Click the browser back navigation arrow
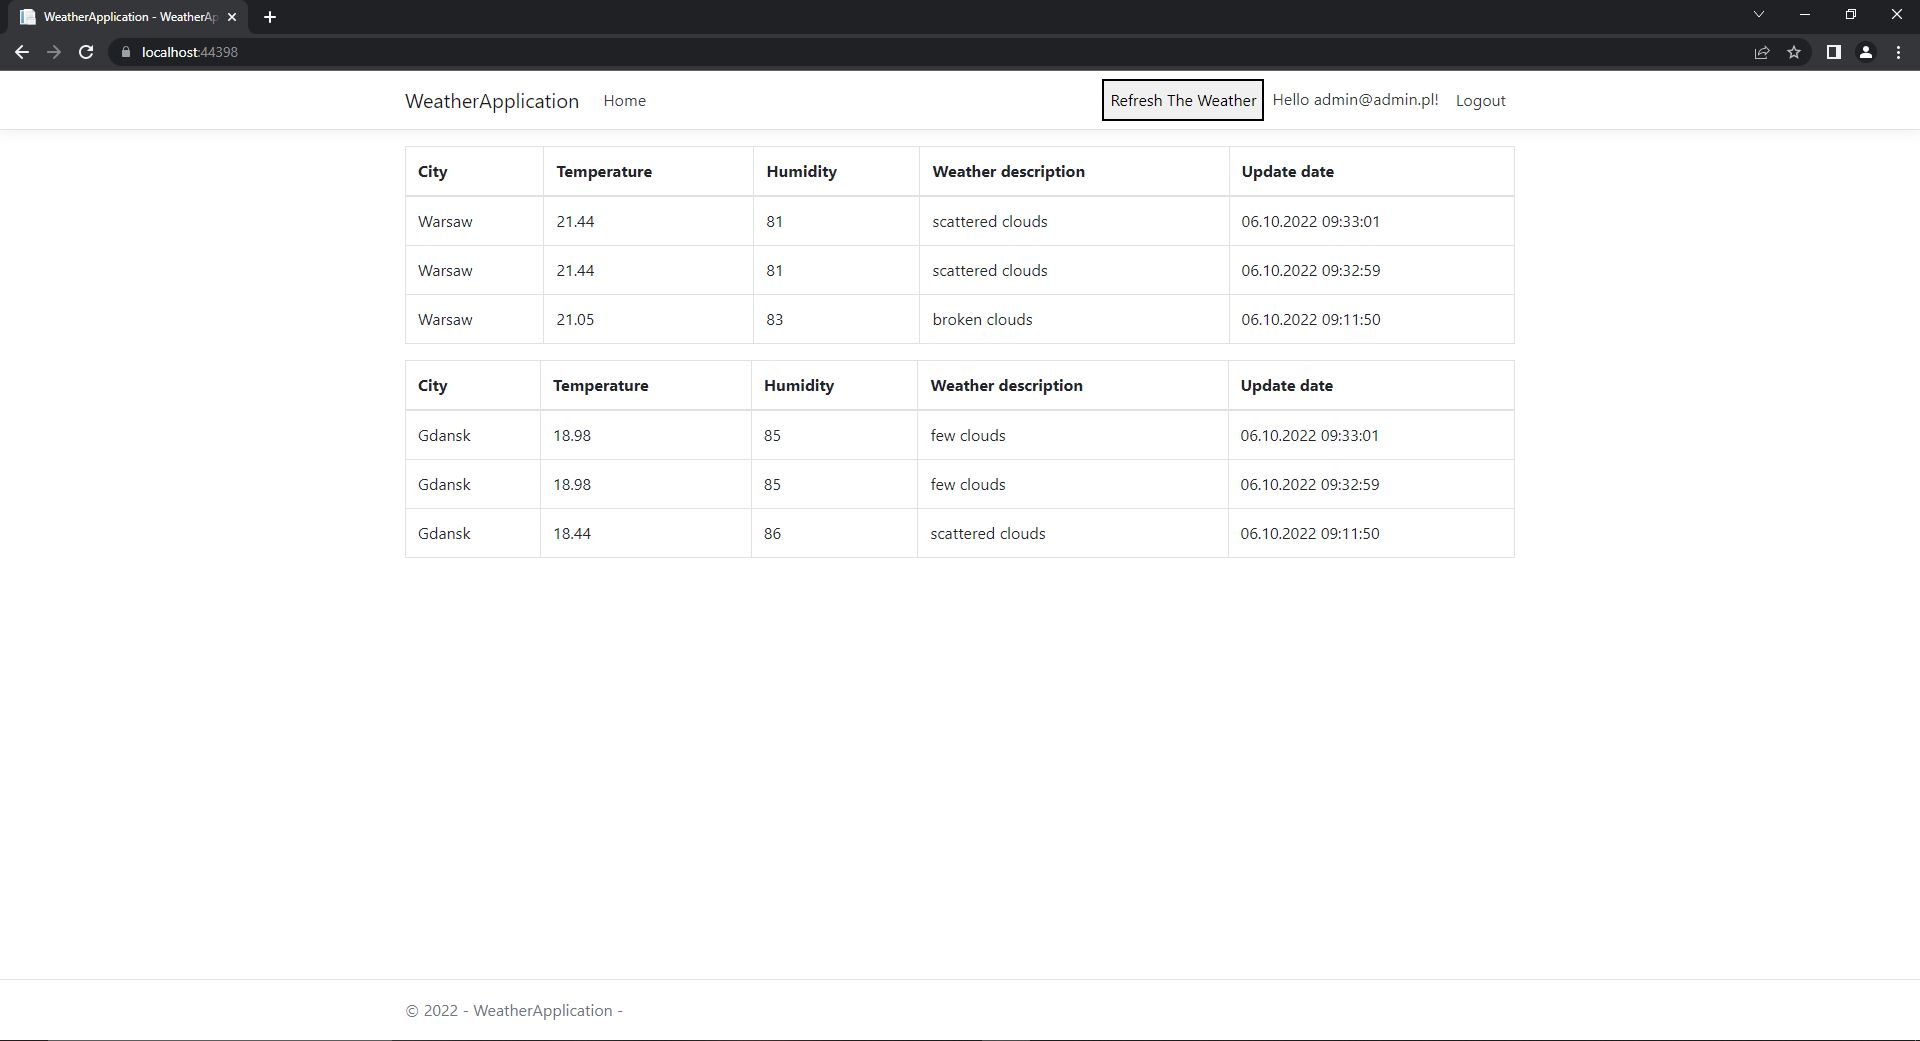Screen dimensions: 1920x1041 [x=22, y=52]
